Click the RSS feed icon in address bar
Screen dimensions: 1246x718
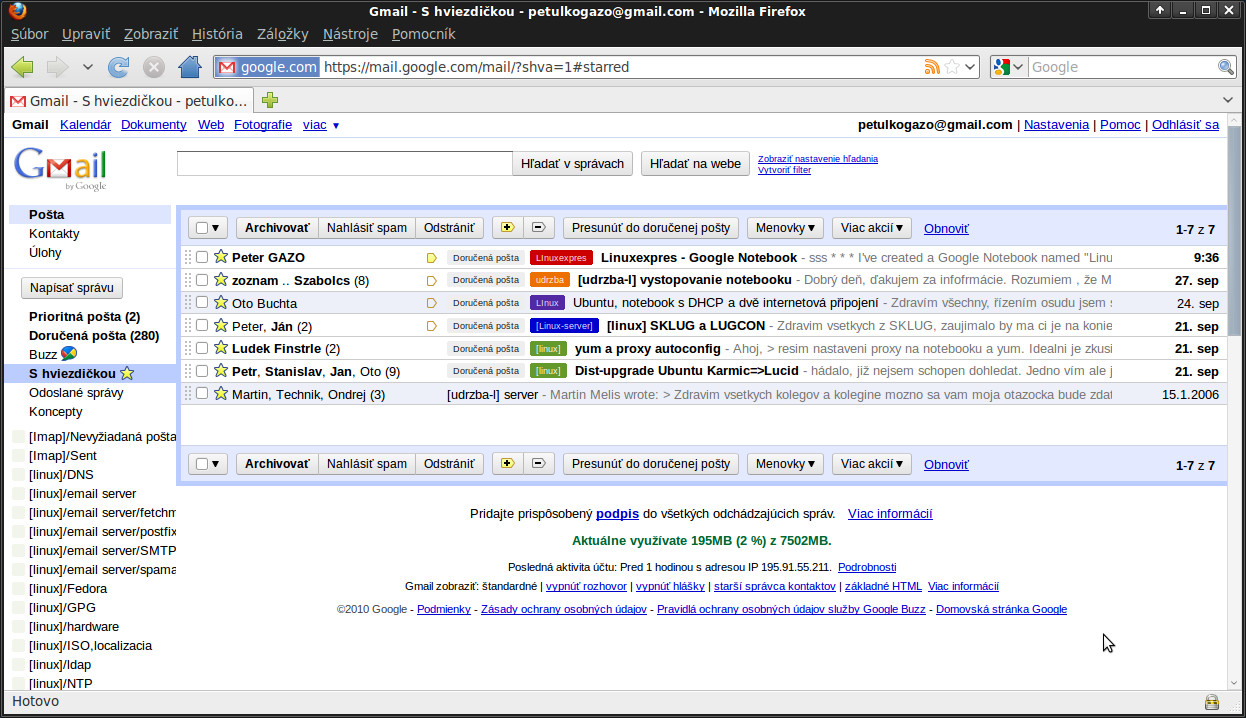(x=932, y=67)
